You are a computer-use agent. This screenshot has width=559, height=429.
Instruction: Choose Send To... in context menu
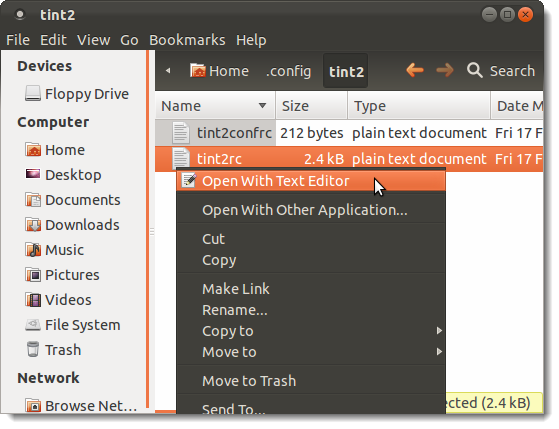(x=311, y=408)
